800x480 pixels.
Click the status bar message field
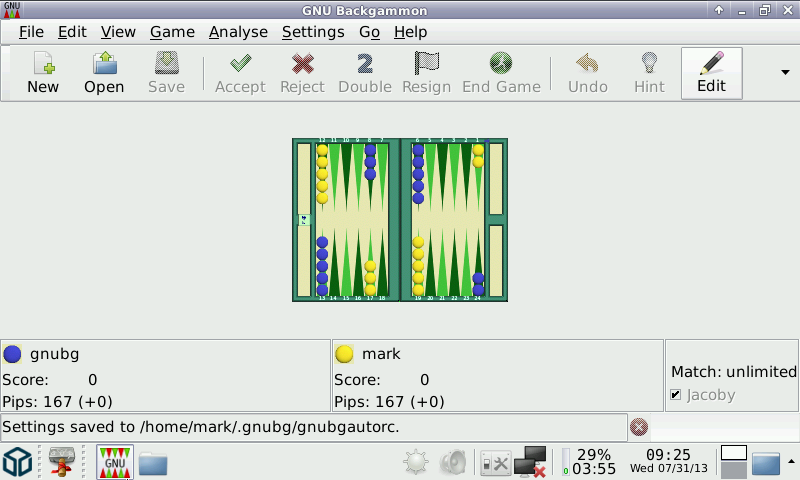(314, 427)
